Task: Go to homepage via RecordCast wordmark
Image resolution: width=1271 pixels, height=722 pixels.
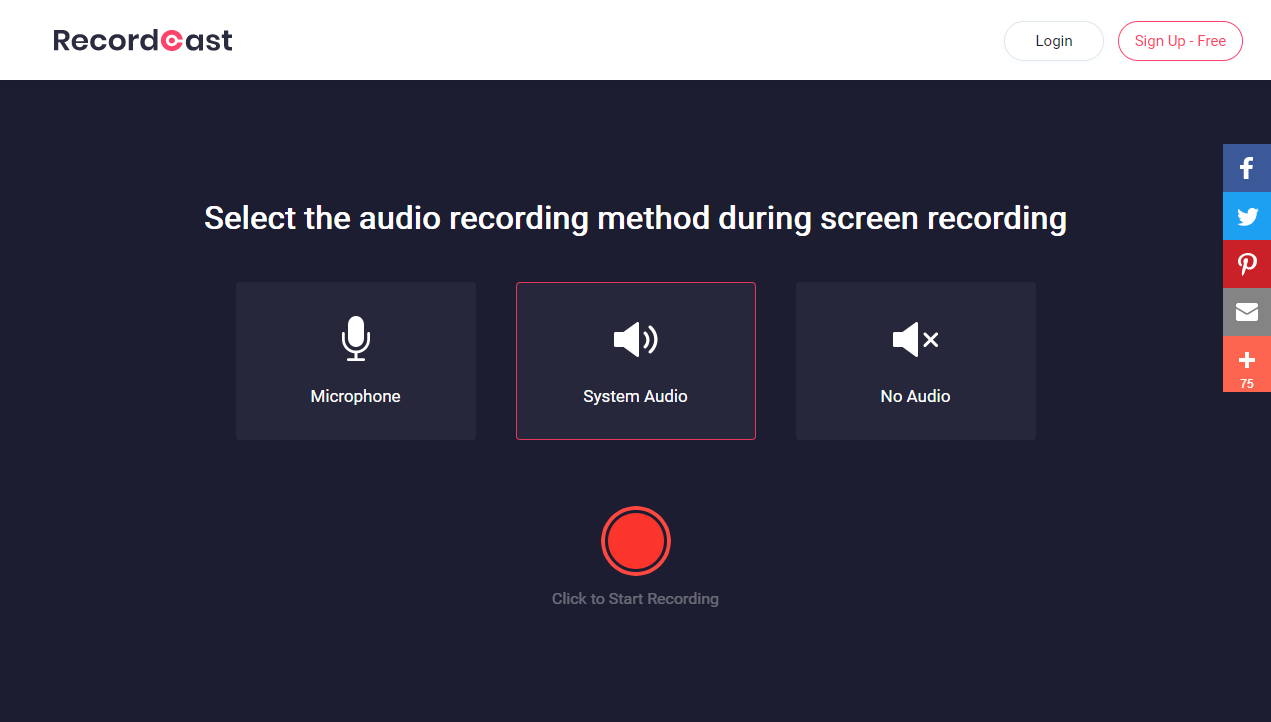Action: (x=143, y=40)
